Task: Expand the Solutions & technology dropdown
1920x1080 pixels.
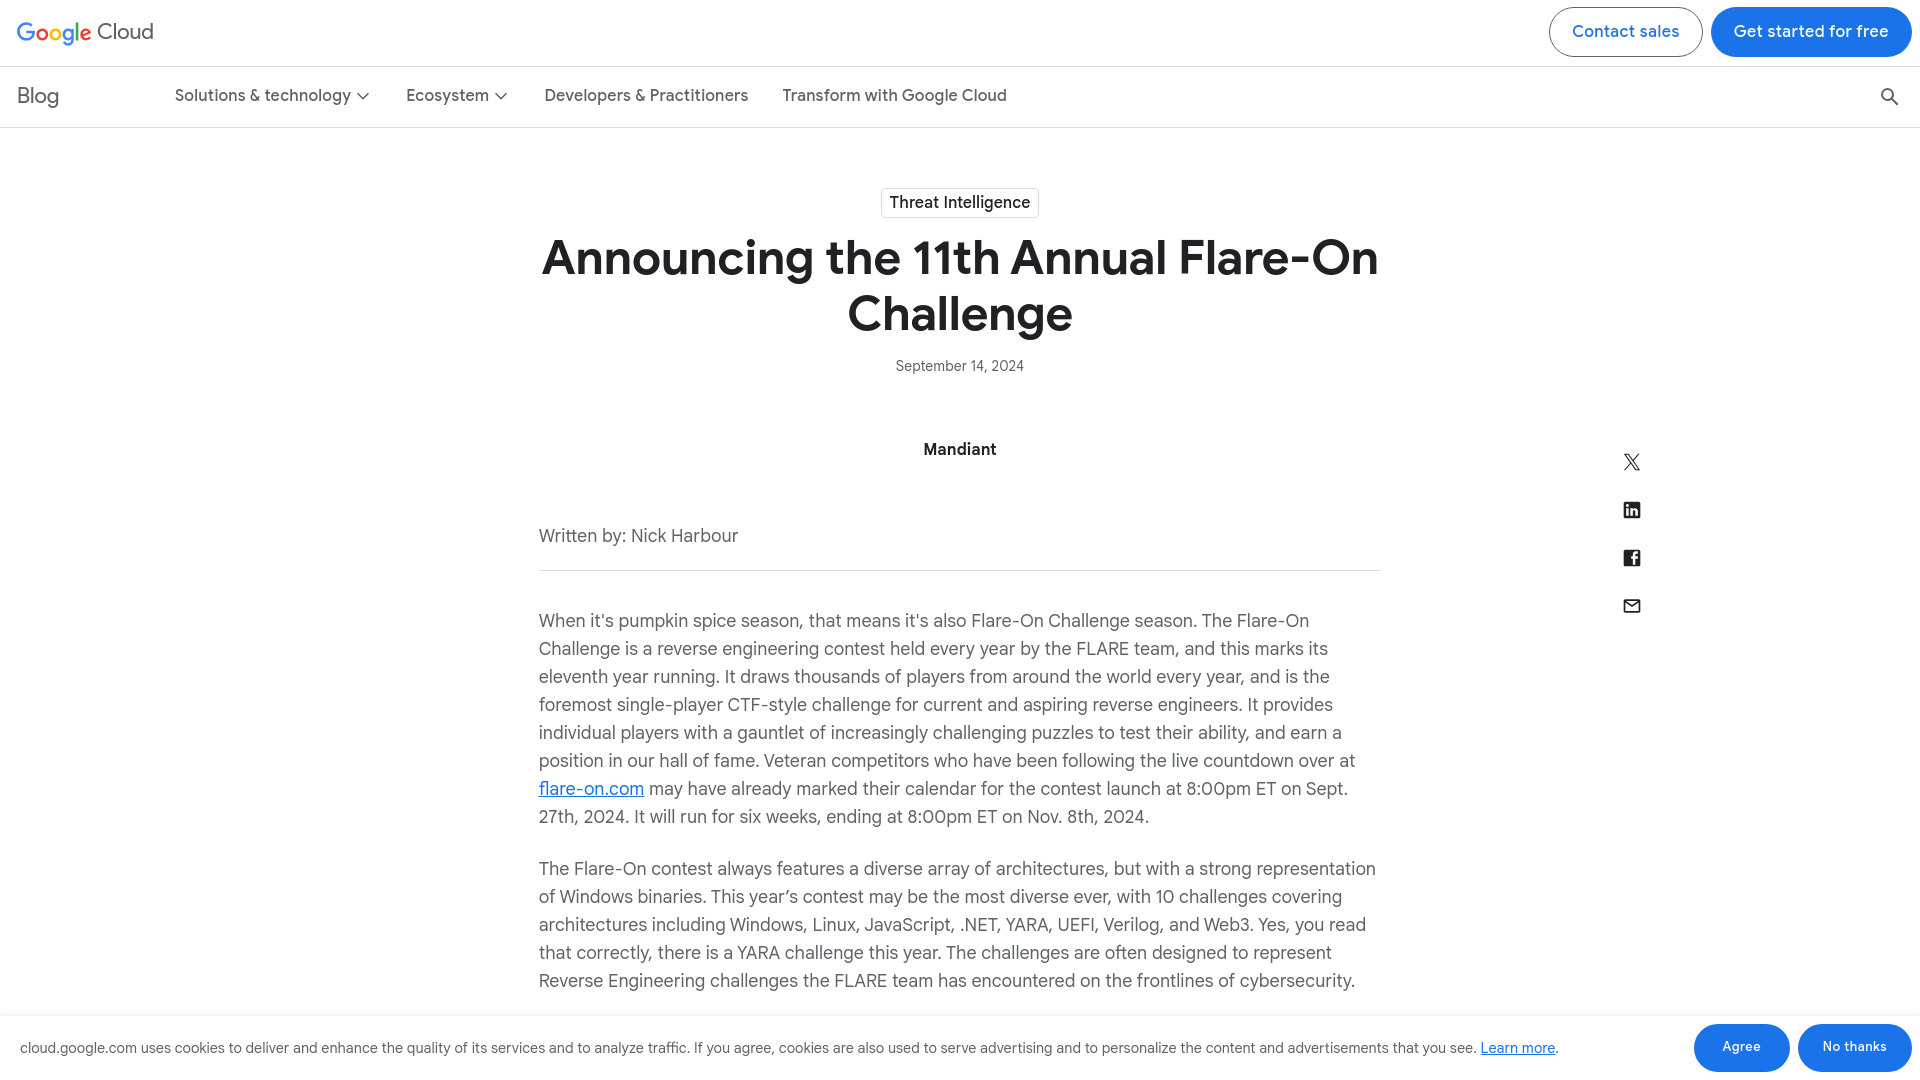Action: pyautogui.click(x=270, y=95)
